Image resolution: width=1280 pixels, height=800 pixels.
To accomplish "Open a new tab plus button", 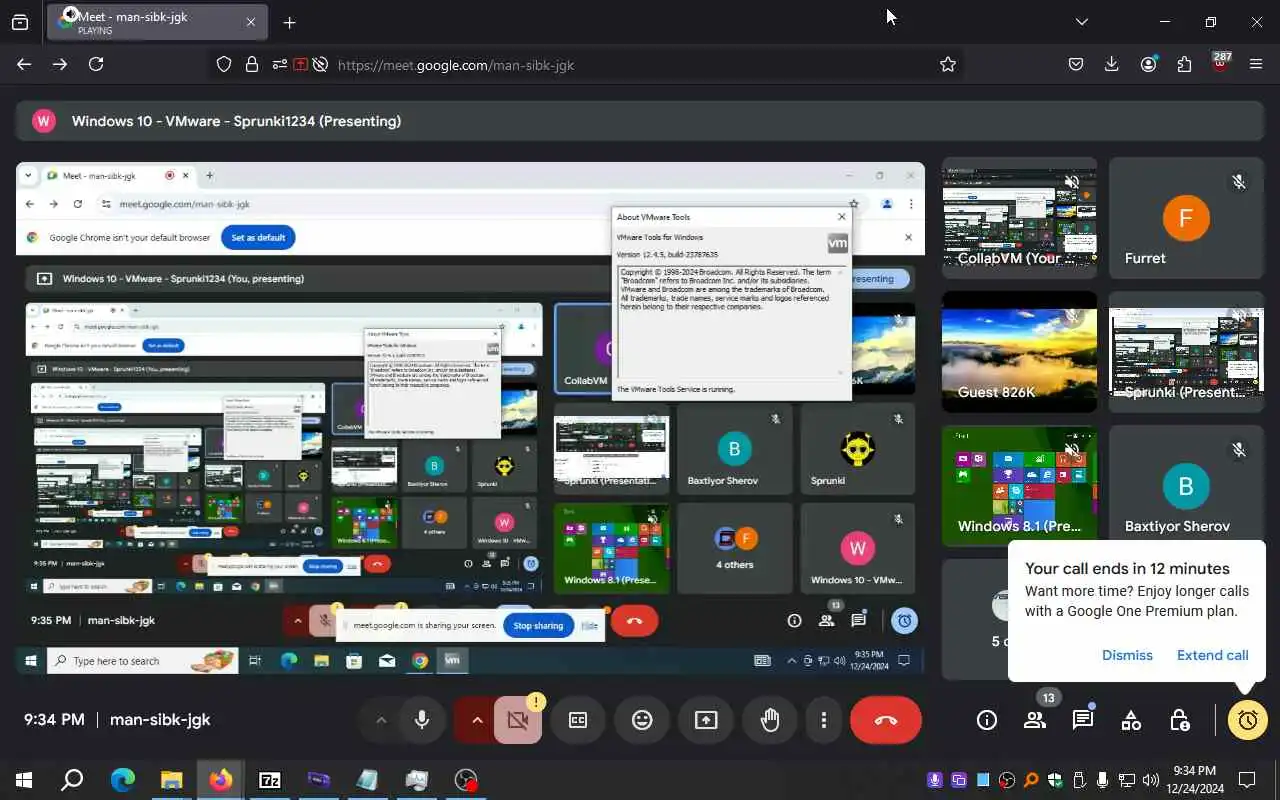I will (289, 22).
